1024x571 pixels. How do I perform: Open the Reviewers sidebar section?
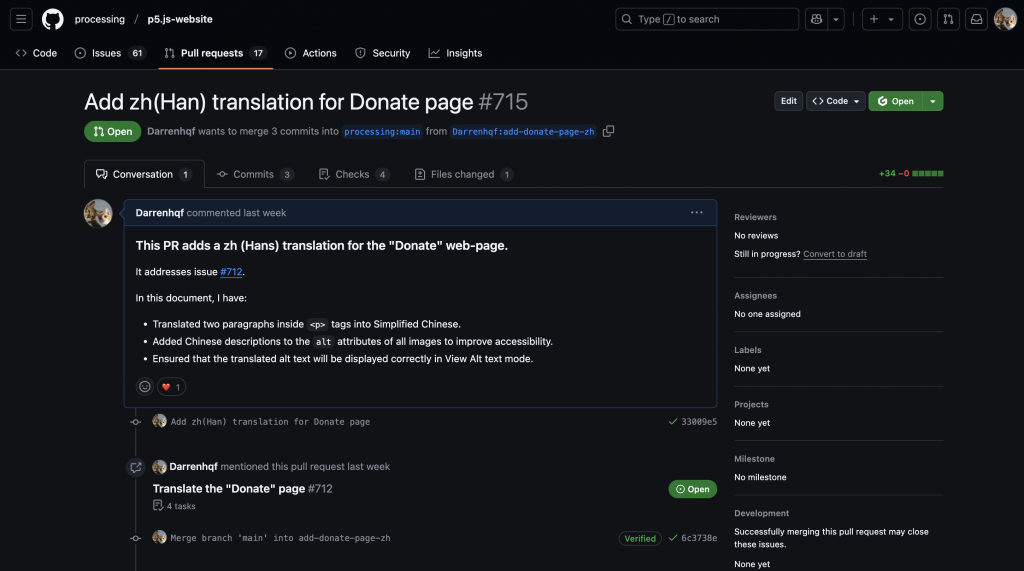[755, 217]
